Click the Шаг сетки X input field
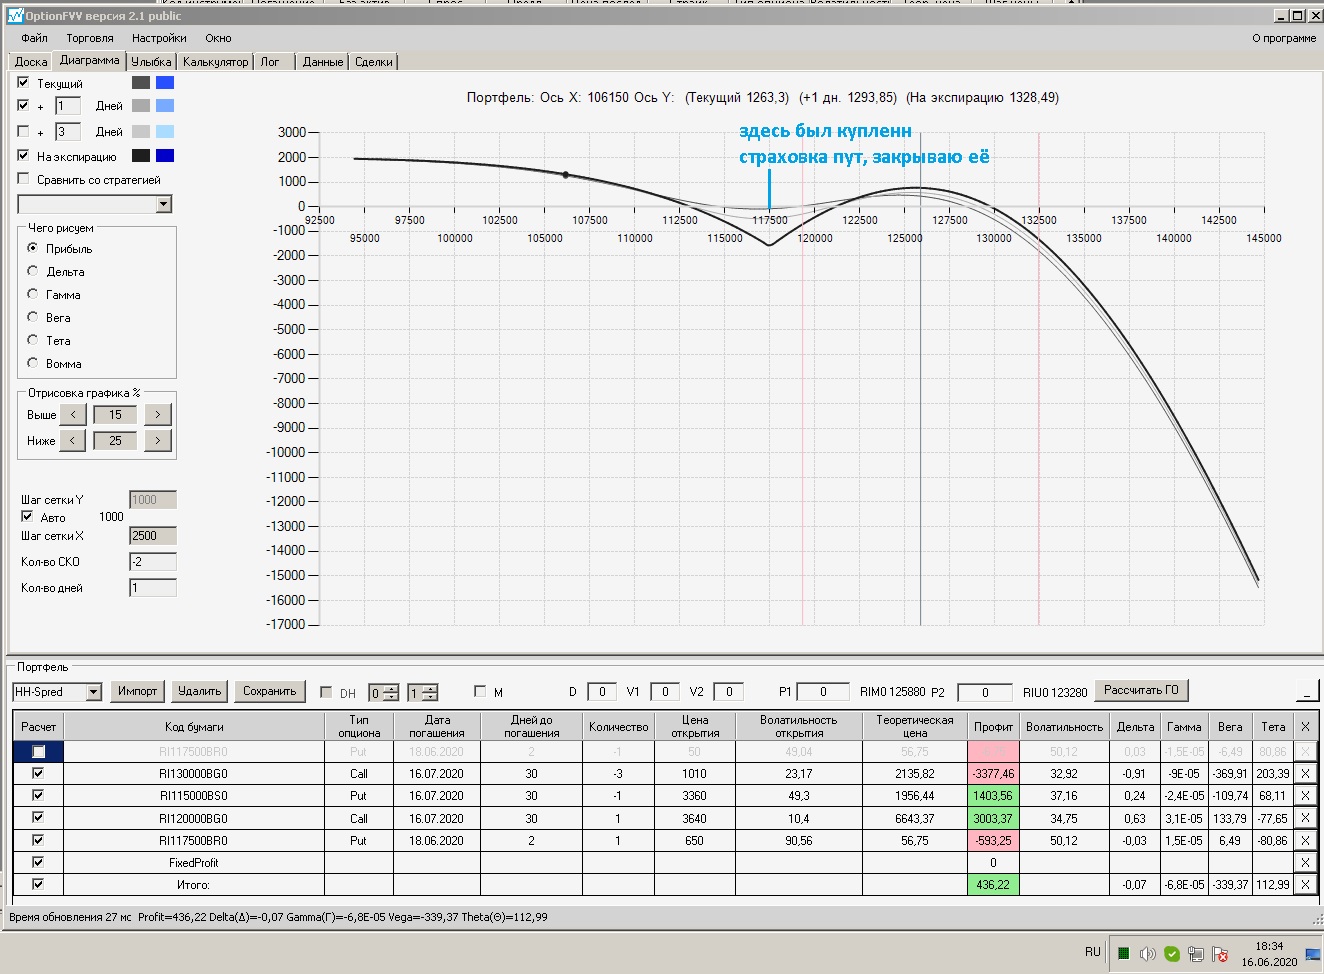The image size is (1324, 974). click(x=153, y=536)
